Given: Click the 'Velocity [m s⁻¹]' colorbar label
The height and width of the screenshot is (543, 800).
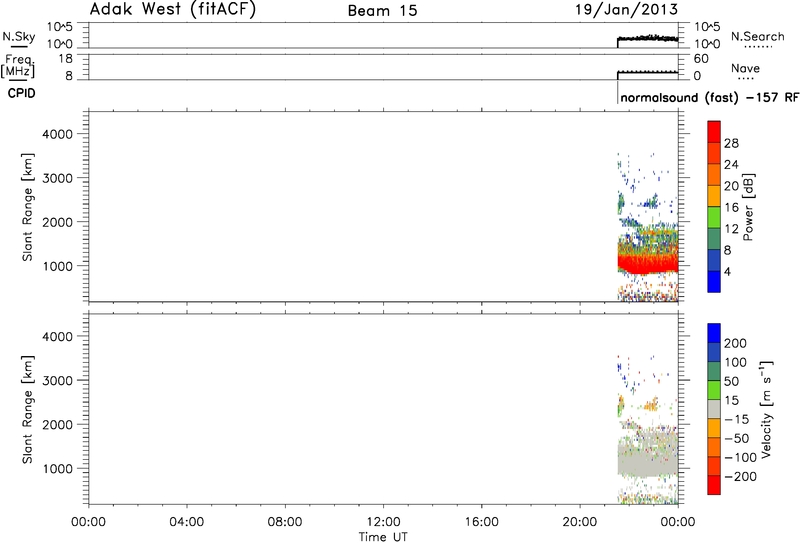Looking at the screenshot, I should 766,410.
